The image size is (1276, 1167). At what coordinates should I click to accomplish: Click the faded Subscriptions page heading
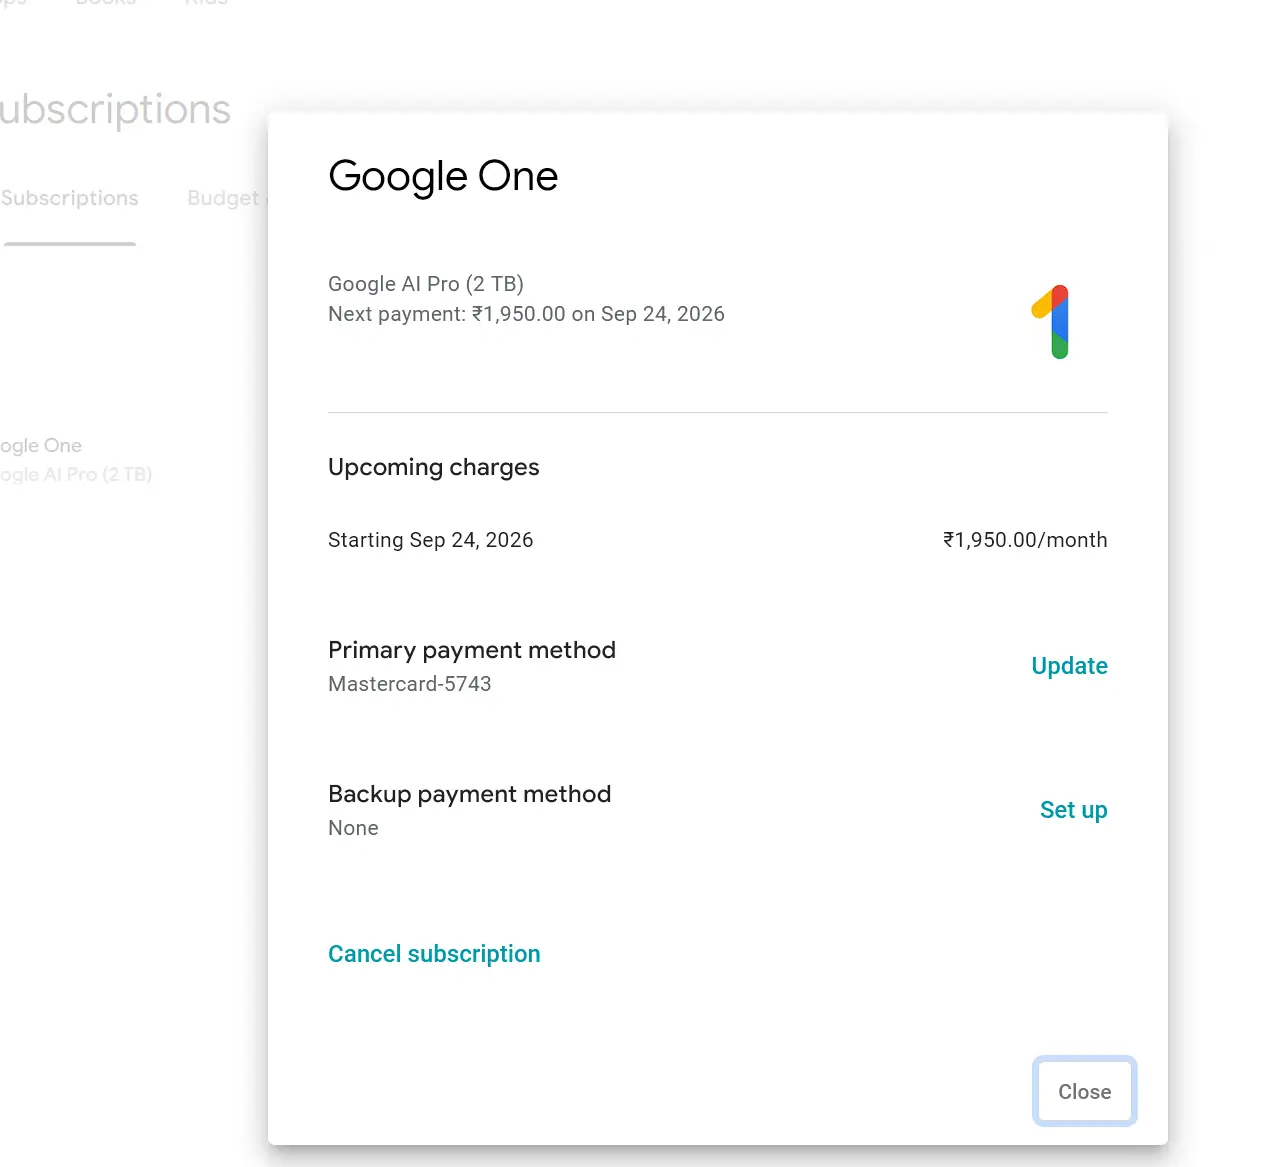pos(115,110)
